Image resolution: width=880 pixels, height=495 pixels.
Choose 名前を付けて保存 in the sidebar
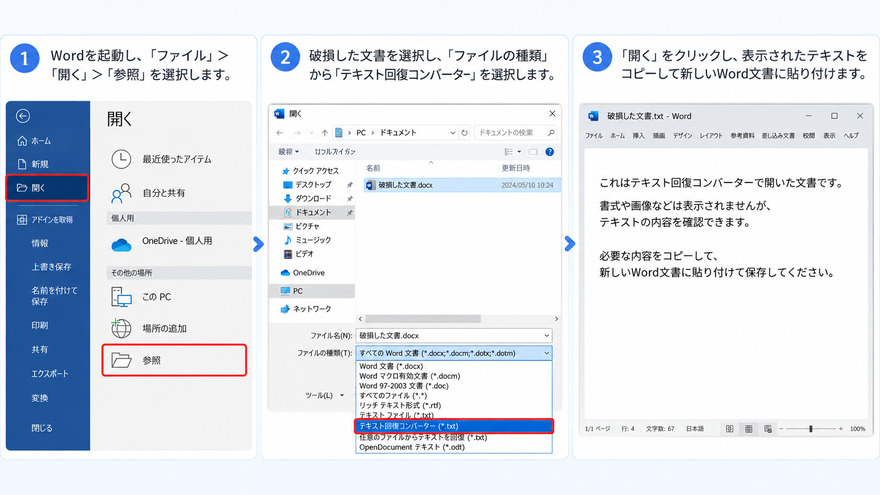point(54,296)
